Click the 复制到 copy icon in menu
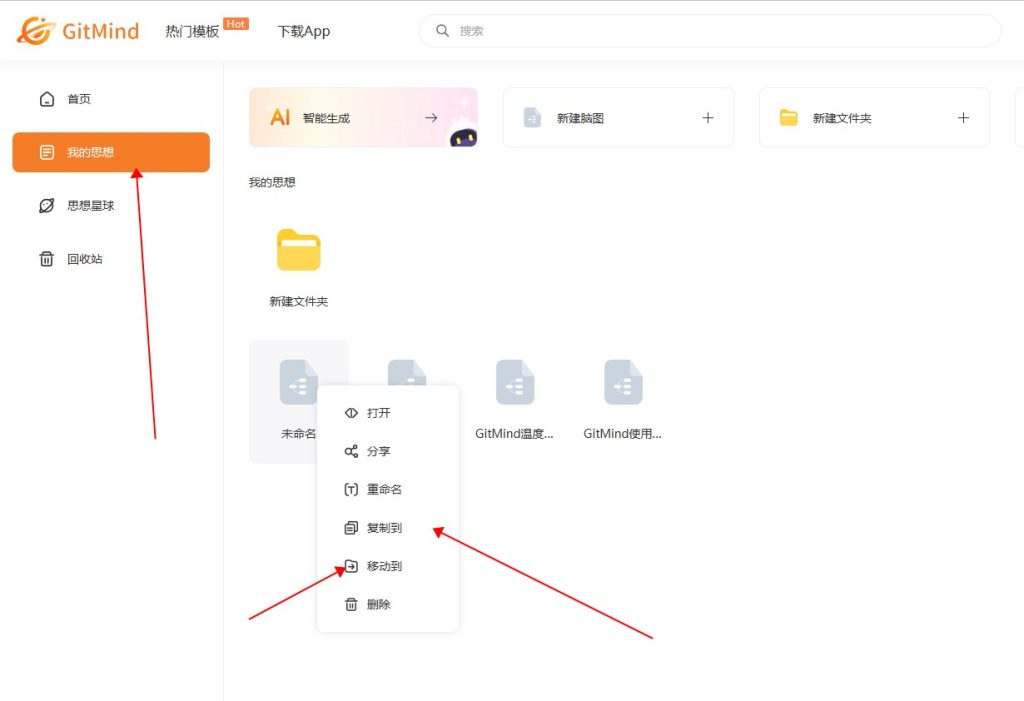The width and height of the screenshot is (1024, 701). (x=351, y=528)
